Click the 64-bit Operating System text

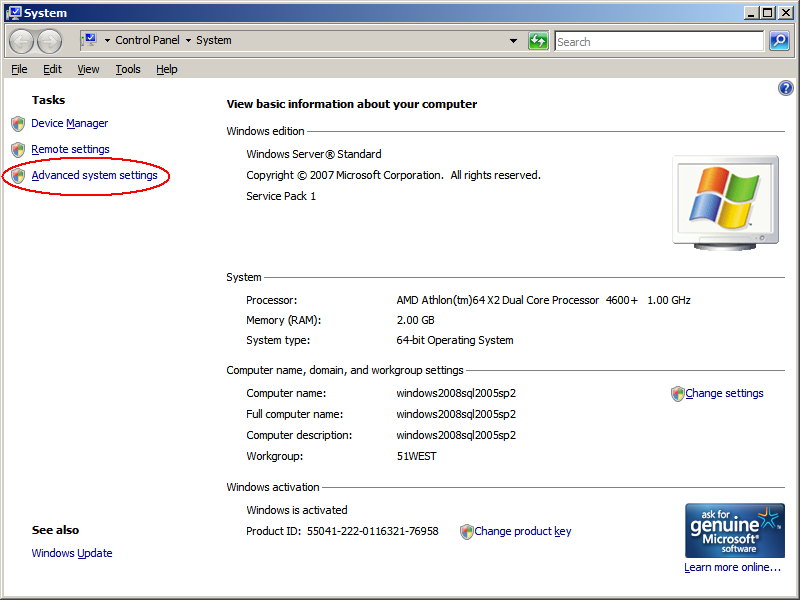click(x=455, y=340)
